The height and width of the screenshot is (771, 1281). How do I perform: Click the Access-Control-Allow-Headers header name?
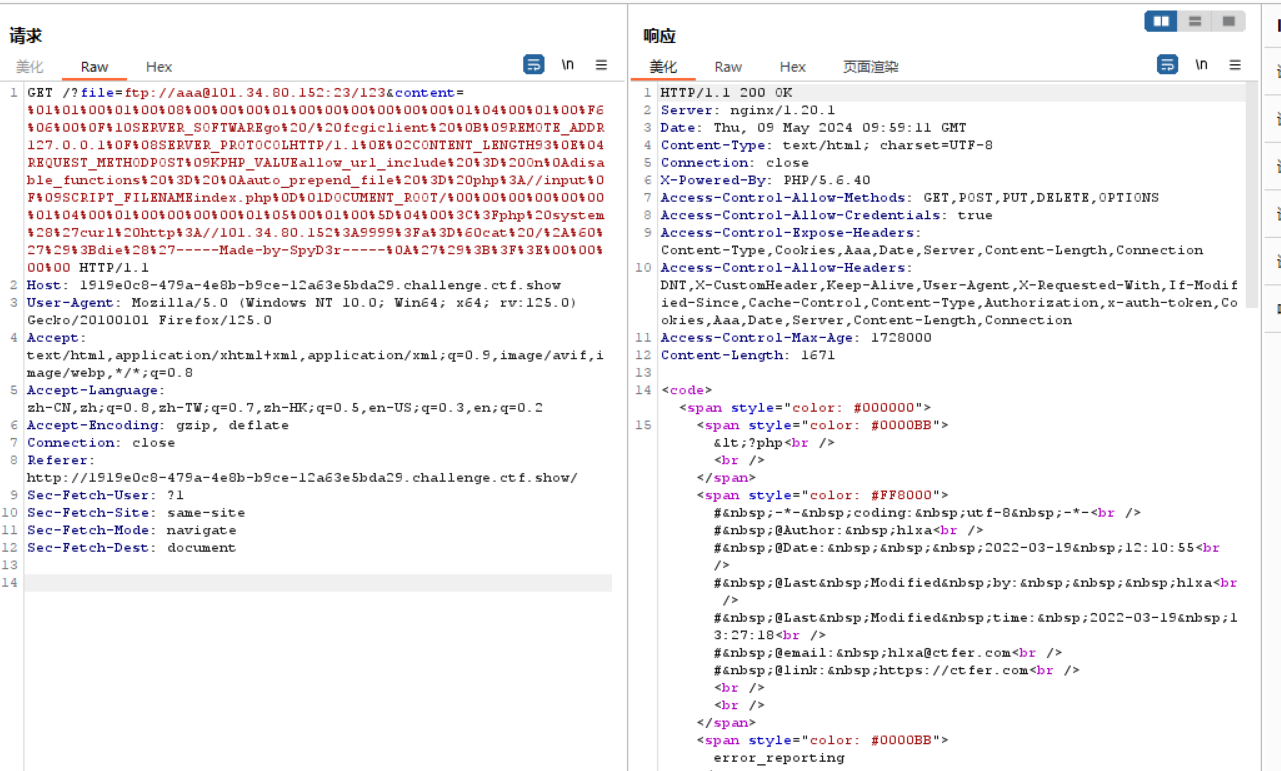click(x=786, y=267)
